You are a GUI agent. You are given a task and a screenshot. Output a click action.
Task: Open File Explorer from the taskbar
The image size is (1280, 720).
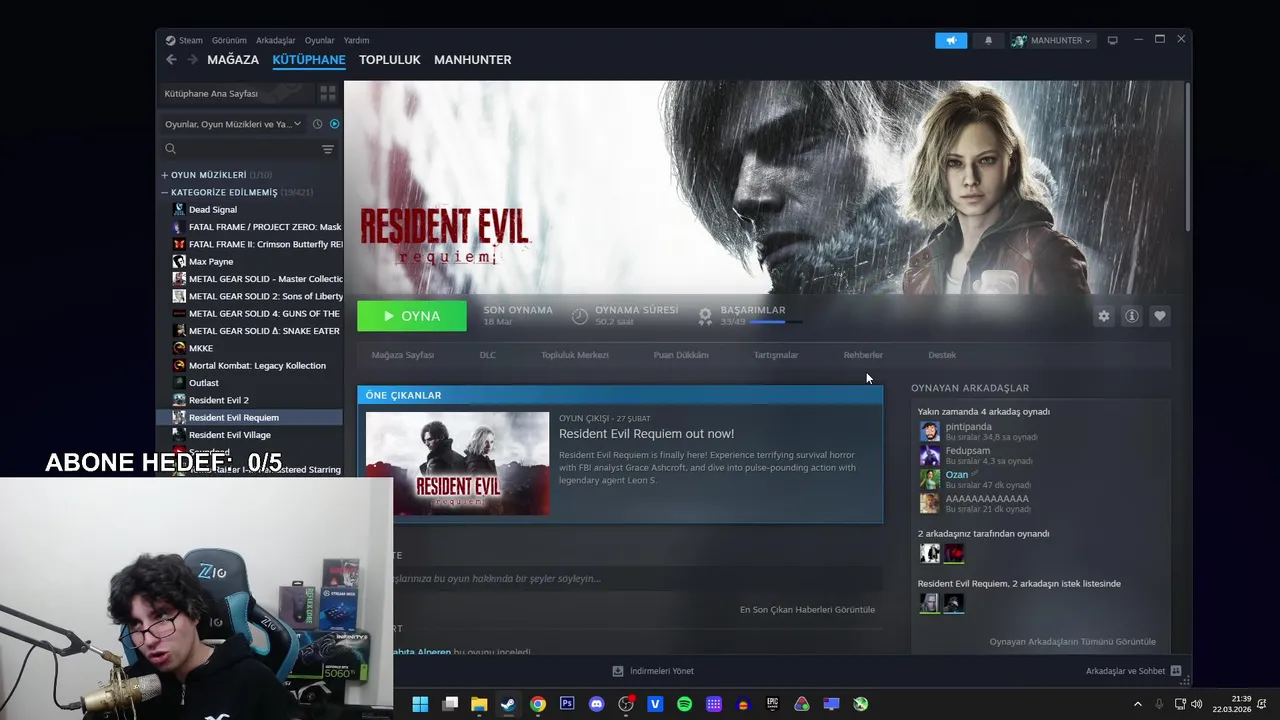click(x=479, y=704)
